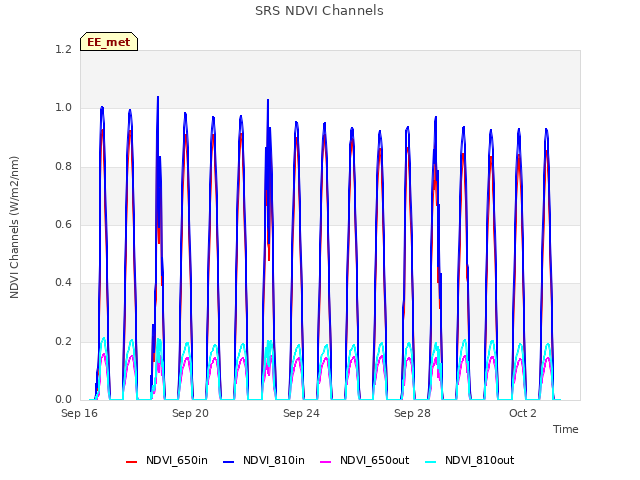This screenshot has height=480, width=640.
Task: Click the NDVI Channels (W/m2/nm) y-axis label
Action: pos(14,227)
